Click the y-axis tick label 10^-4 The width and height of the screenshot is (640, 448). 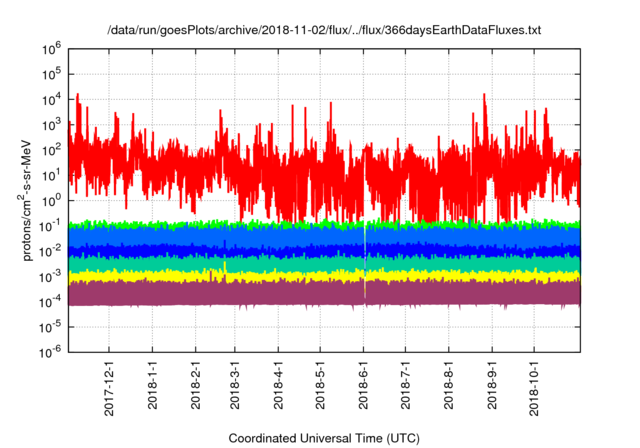click(50, 302)
